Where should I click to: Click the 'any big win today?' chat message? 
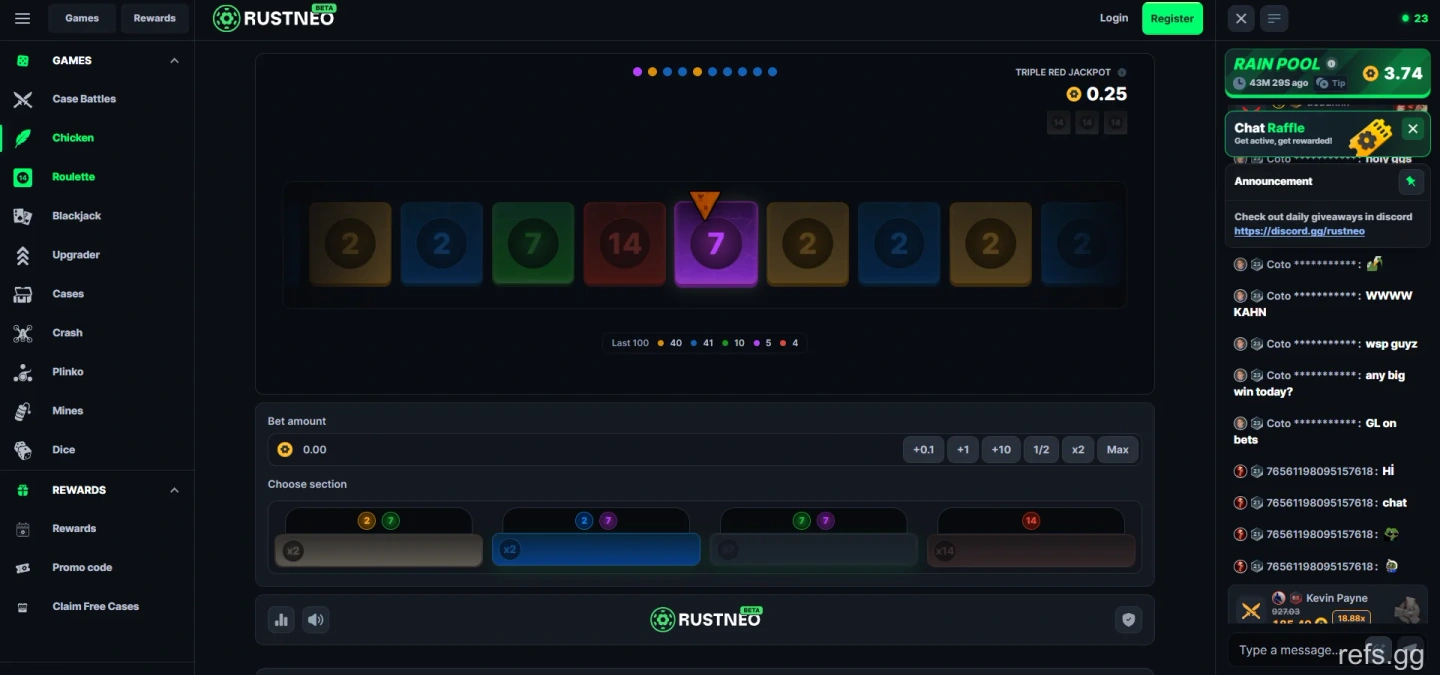tap(1319, 384)
